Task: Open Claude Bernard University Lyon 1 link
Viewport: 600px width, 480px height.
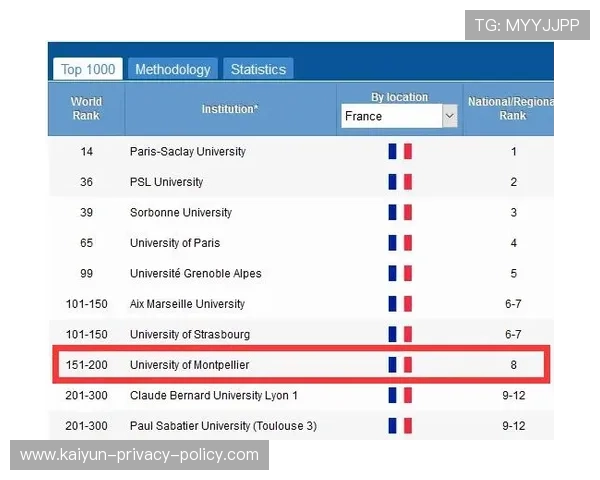Action: click(x=214, y=395)
